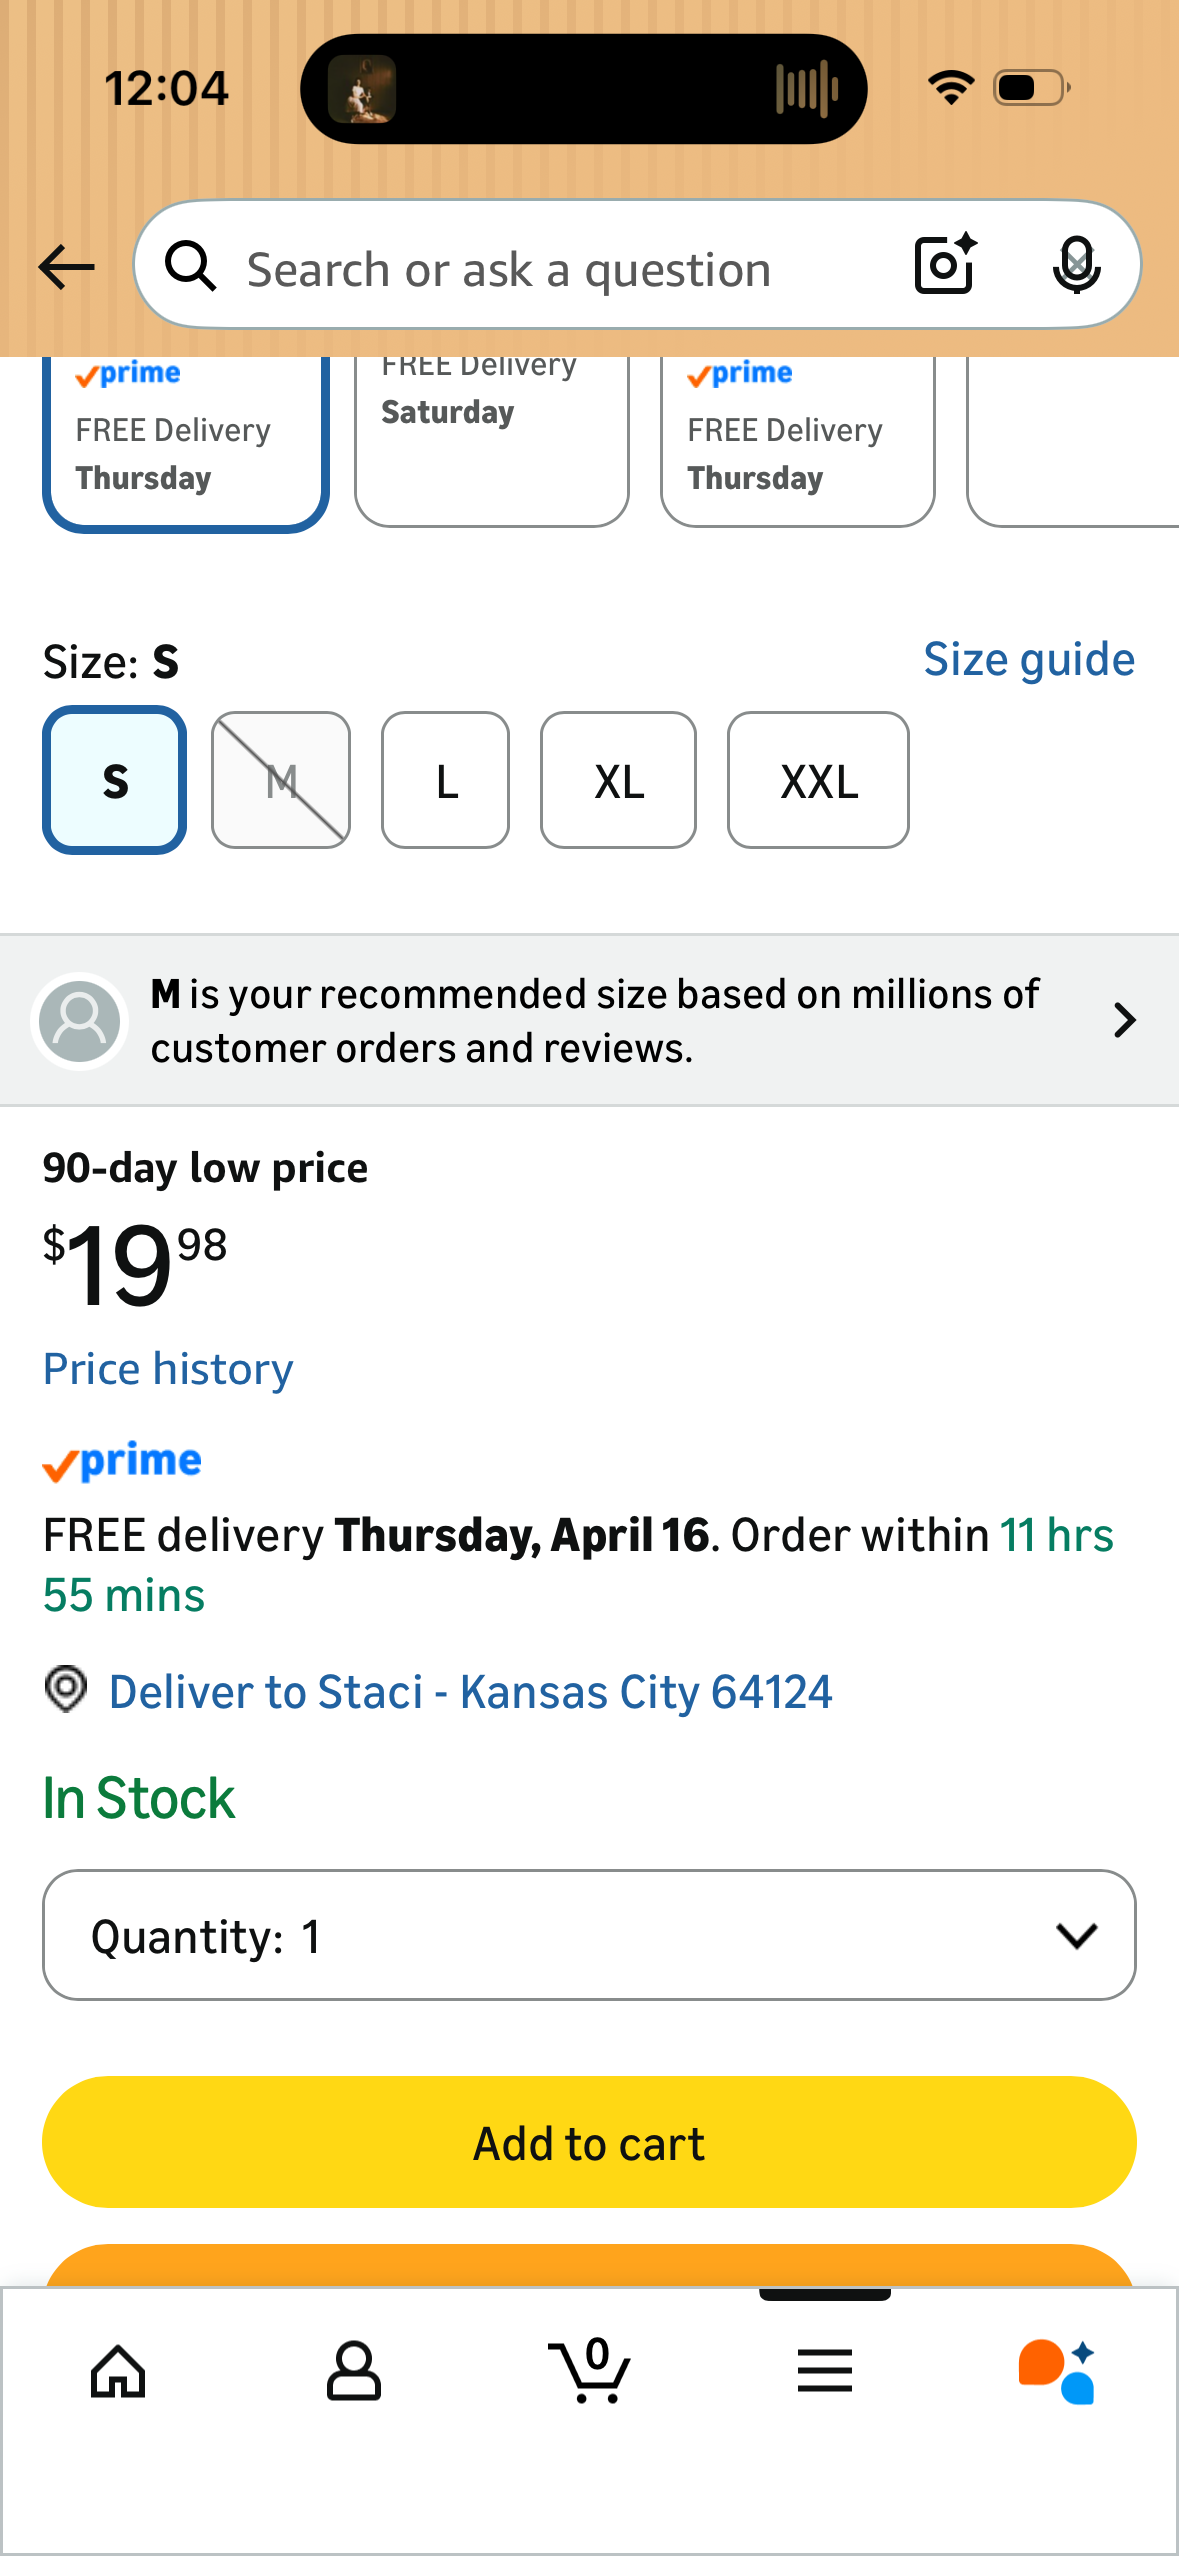Open account profile icon in bottom bar
Image resolution: width=1179 pixels, height=2556 pixels.
coord(354,2371)
